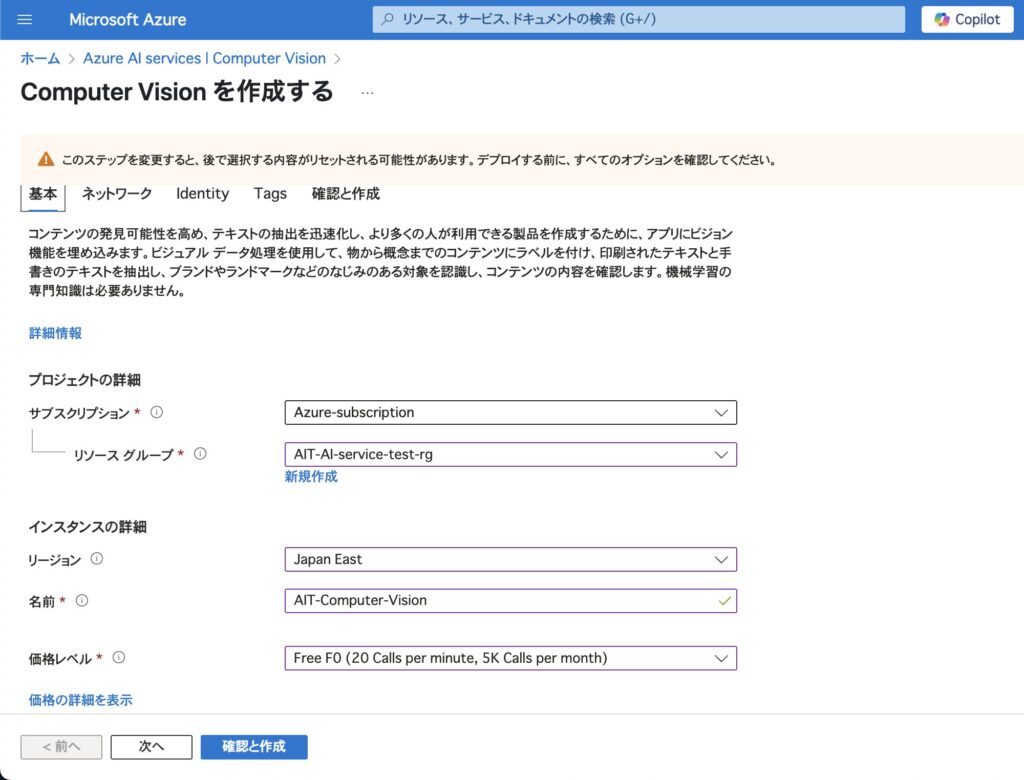The height and width of the screenshot is (780, 1024).
Task: Go to Microsoft Azure home title
Action: click(x=127, y=20)
